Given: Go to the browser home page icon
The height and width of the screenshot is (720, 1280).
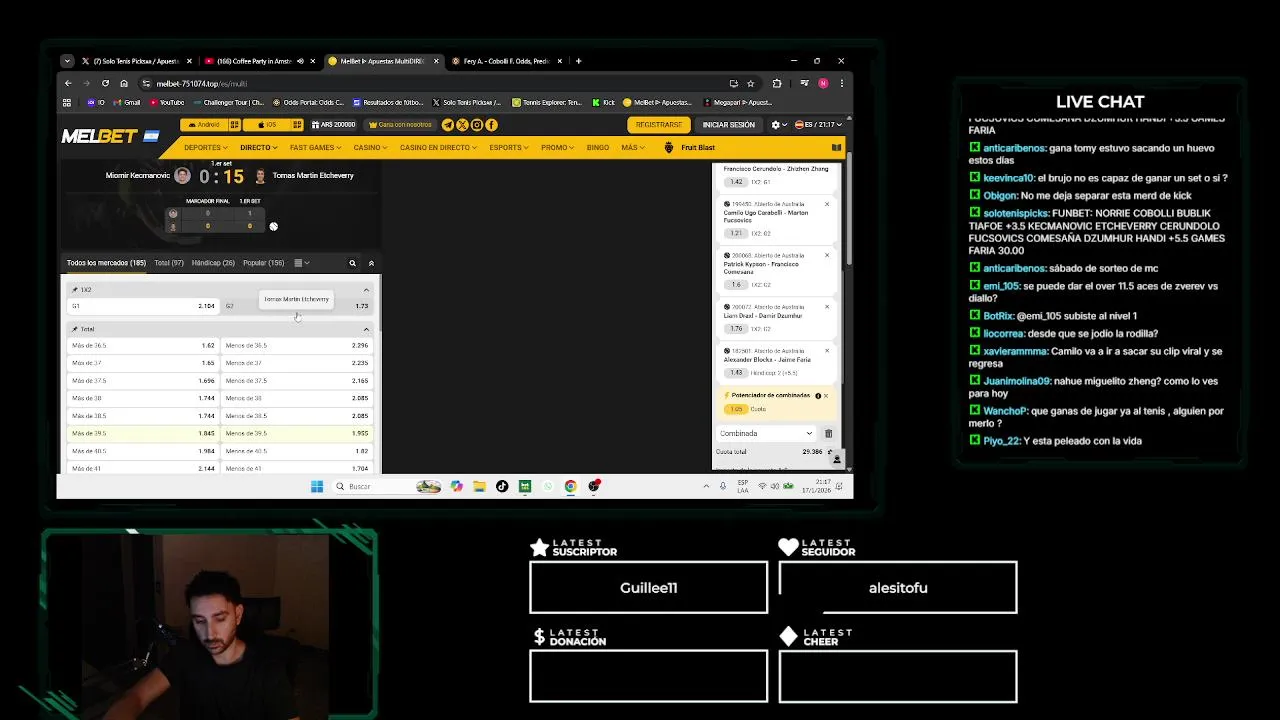Looking at the screenshot, I should point(124,83).
